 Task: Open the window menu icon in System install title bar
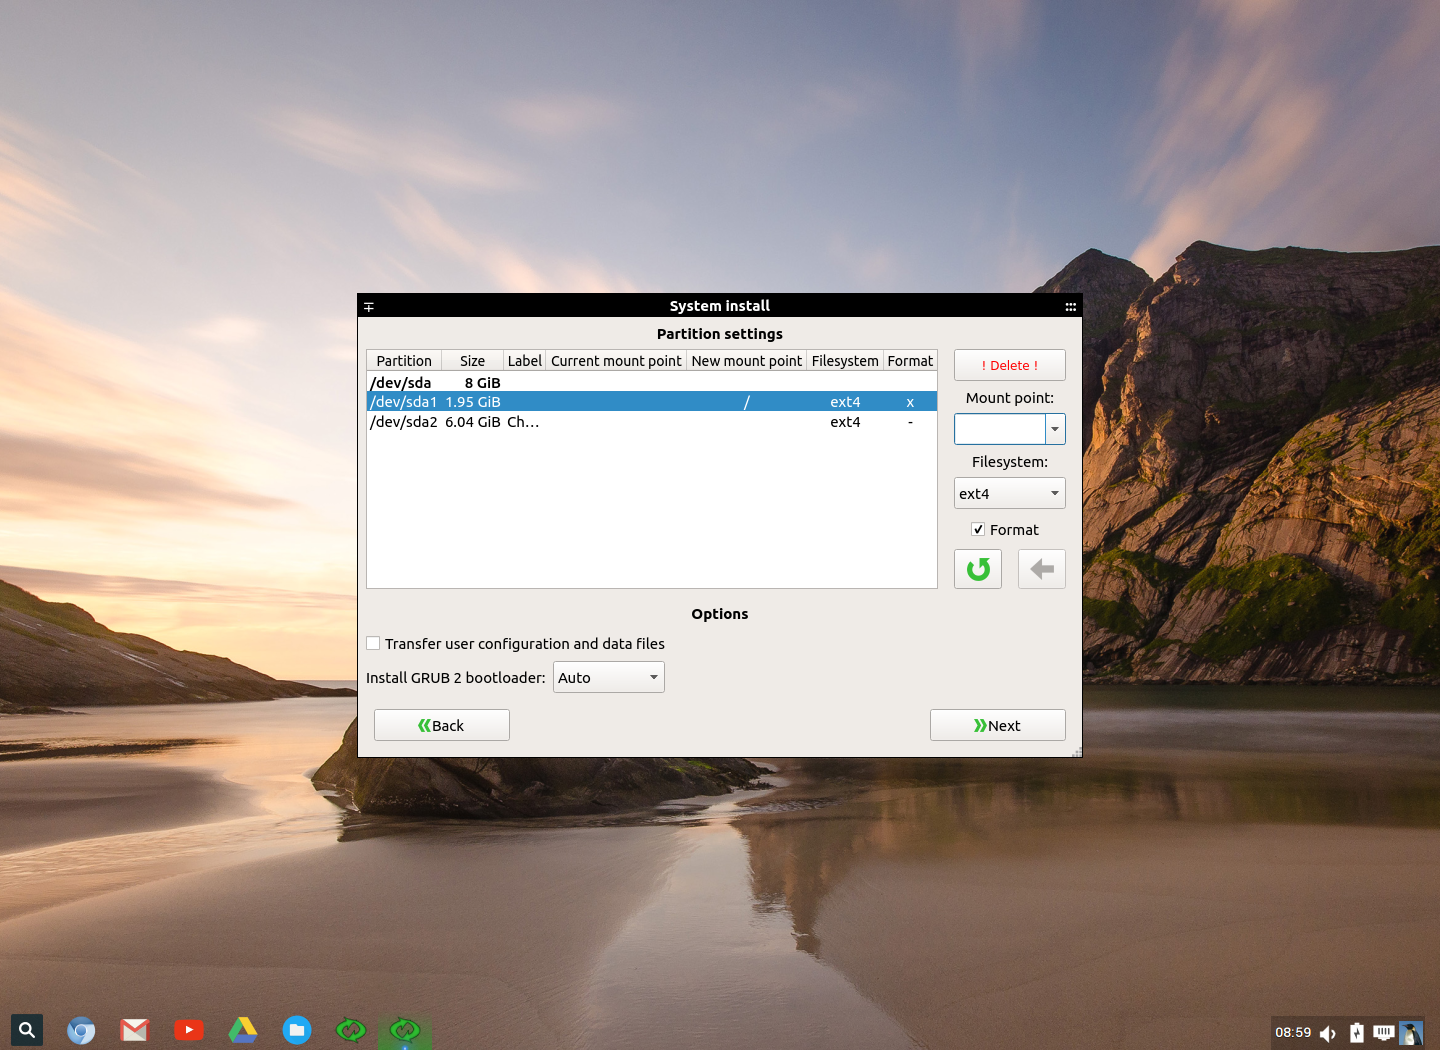click(369, 306)
